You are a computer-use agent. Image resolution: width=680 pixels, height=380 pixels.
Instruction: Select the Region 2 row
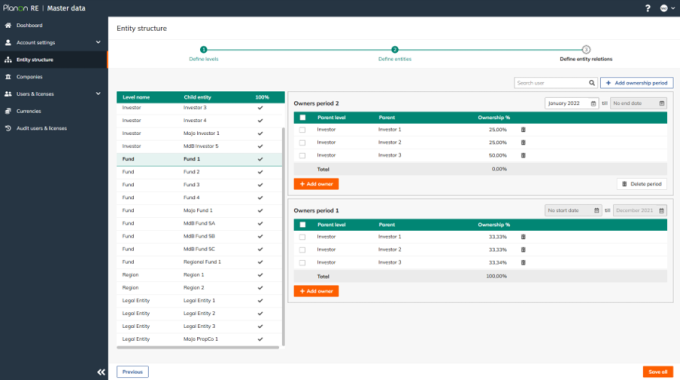pyautogui.click(x=199, y=288)
